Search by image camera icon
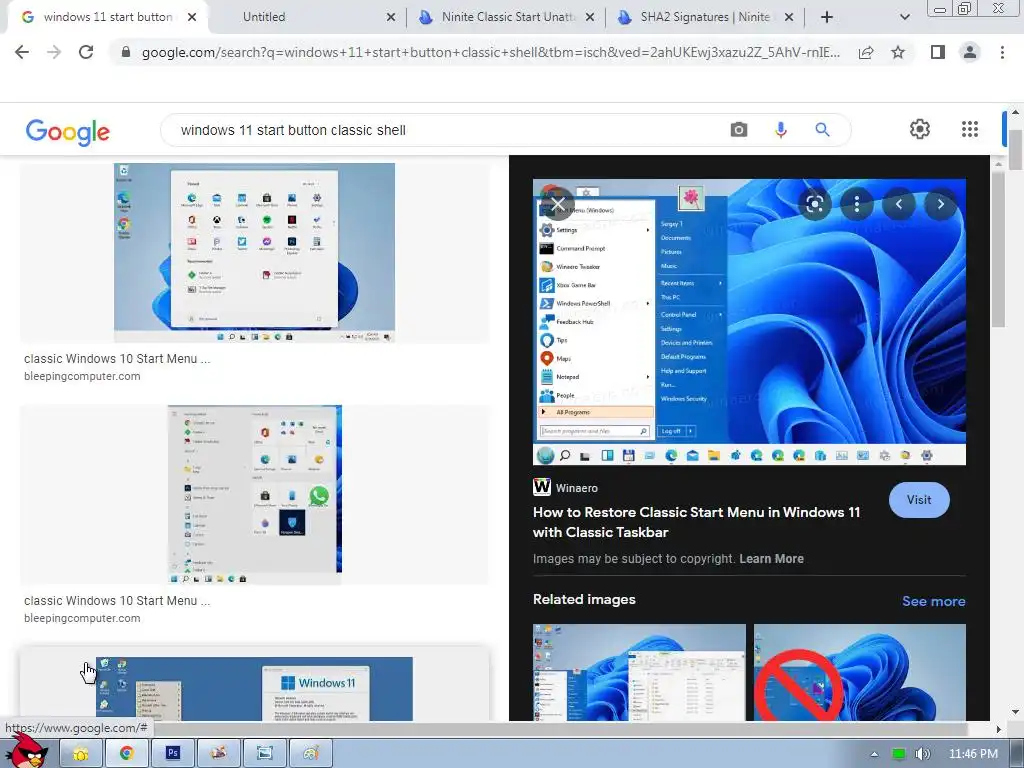 (739, 130)
